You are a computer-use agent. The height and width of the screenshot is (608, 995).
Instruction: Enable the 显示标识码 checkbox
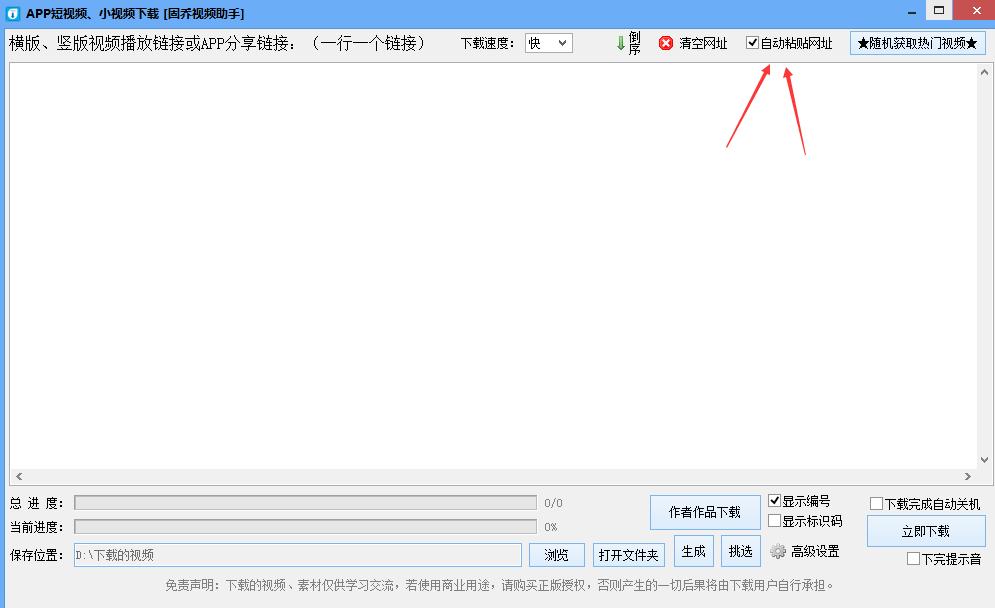[x=775, y=521]
